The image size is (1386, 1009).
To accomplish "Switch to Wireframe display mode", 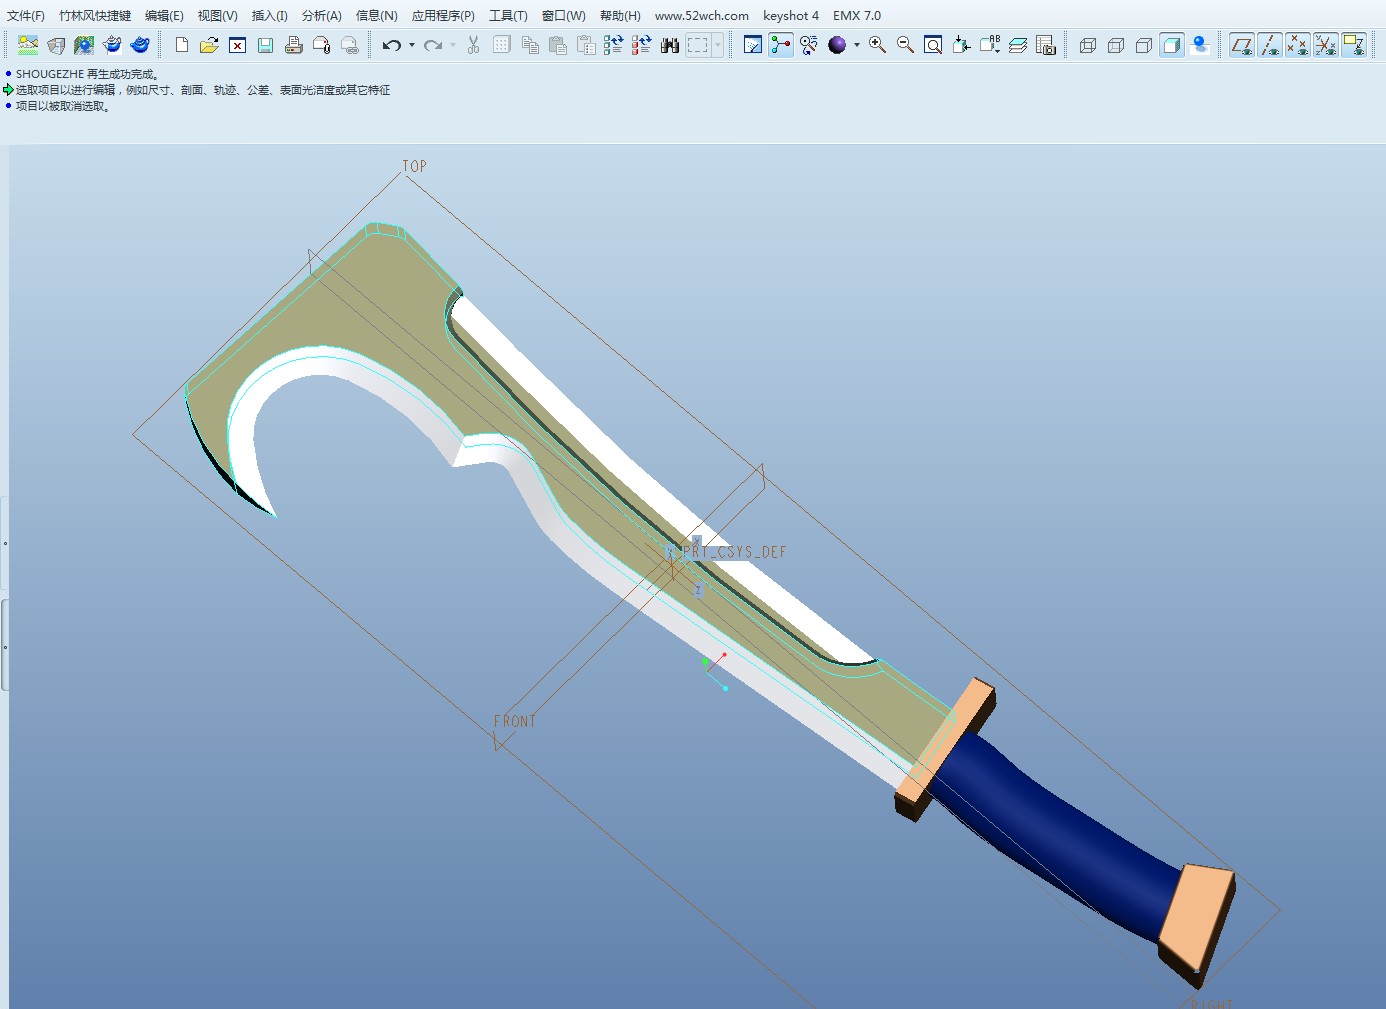I will [x=1088, y=45].
